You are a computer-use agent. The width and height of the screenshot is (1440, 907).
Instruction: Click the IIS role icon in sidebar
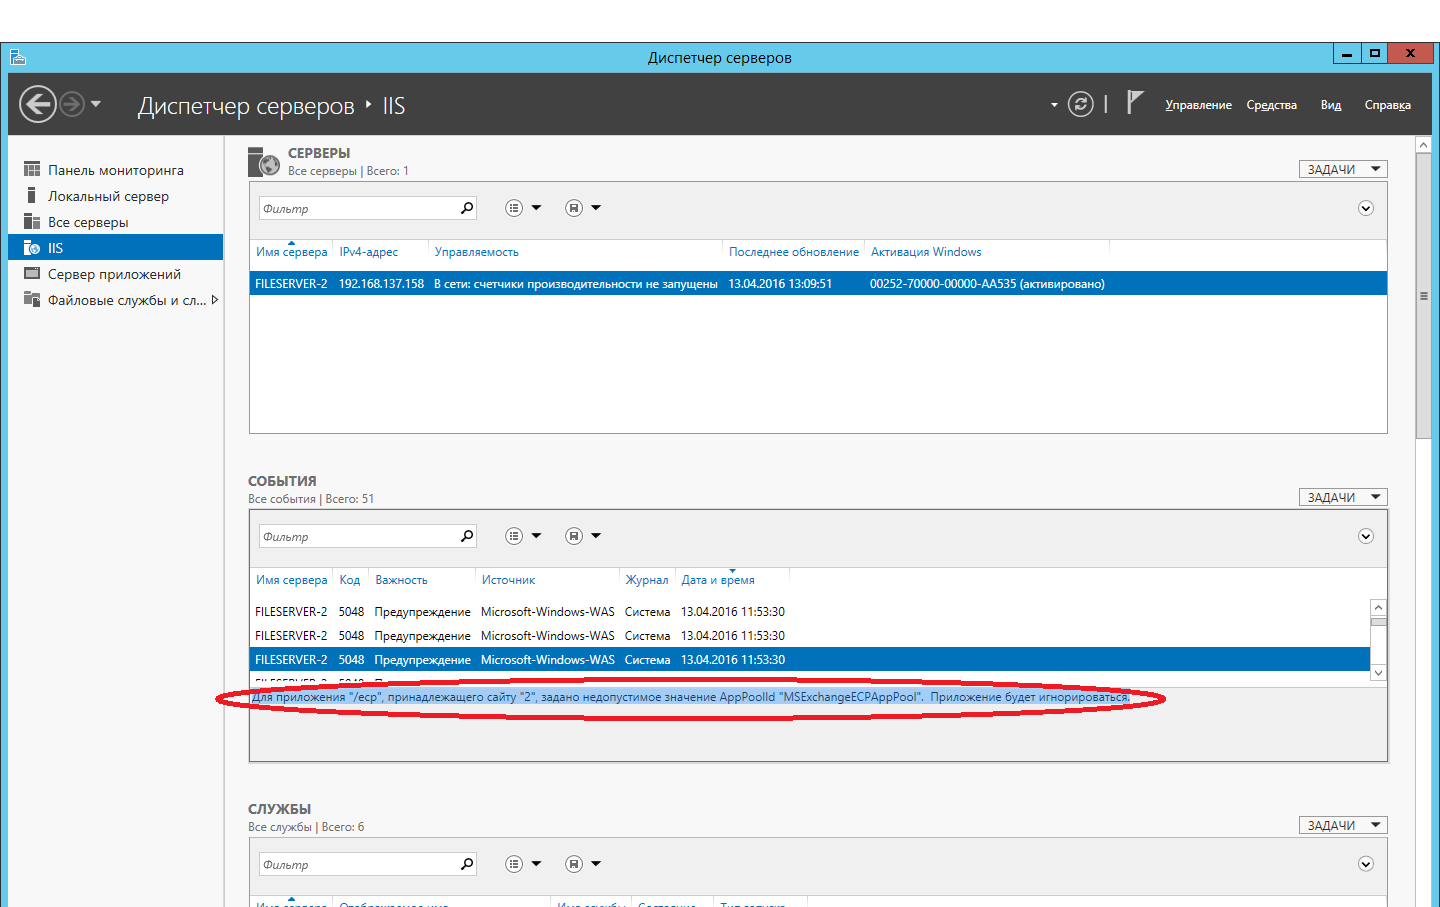click(x=32, y=248)
